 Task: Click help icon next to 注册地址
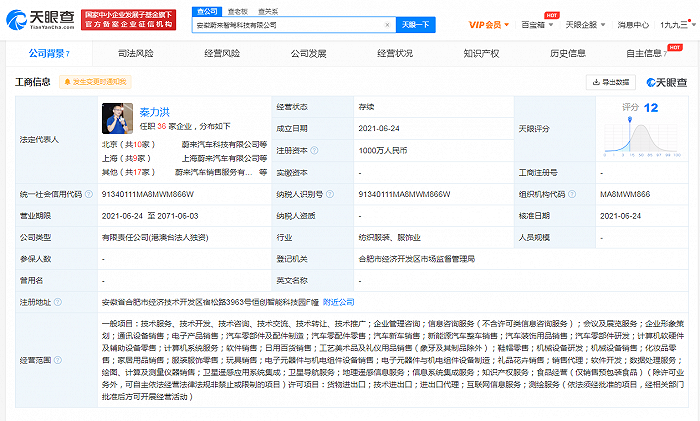58,302
